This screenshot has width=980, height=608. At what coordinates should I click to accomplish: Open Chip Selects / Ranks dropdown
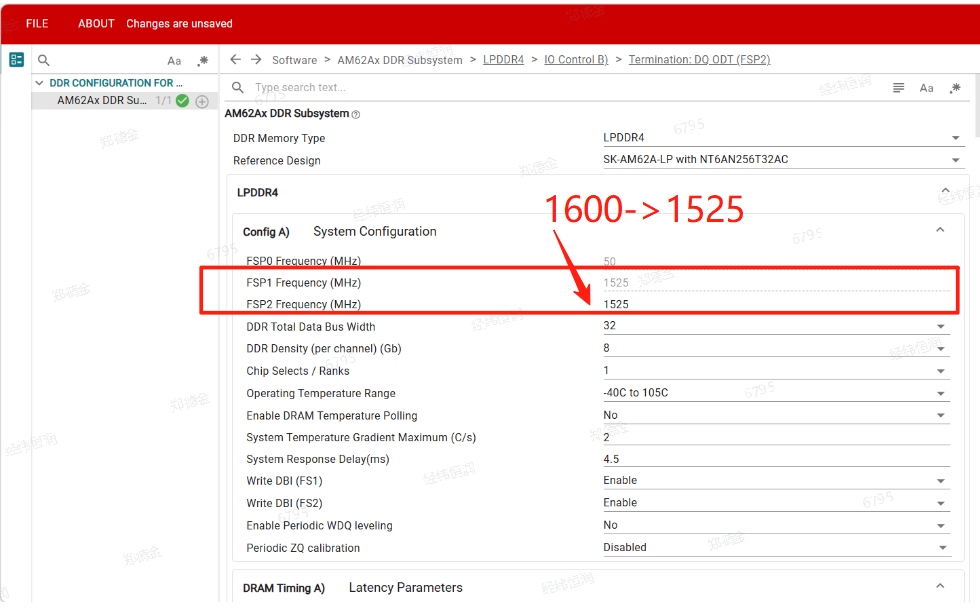[776, 371]
